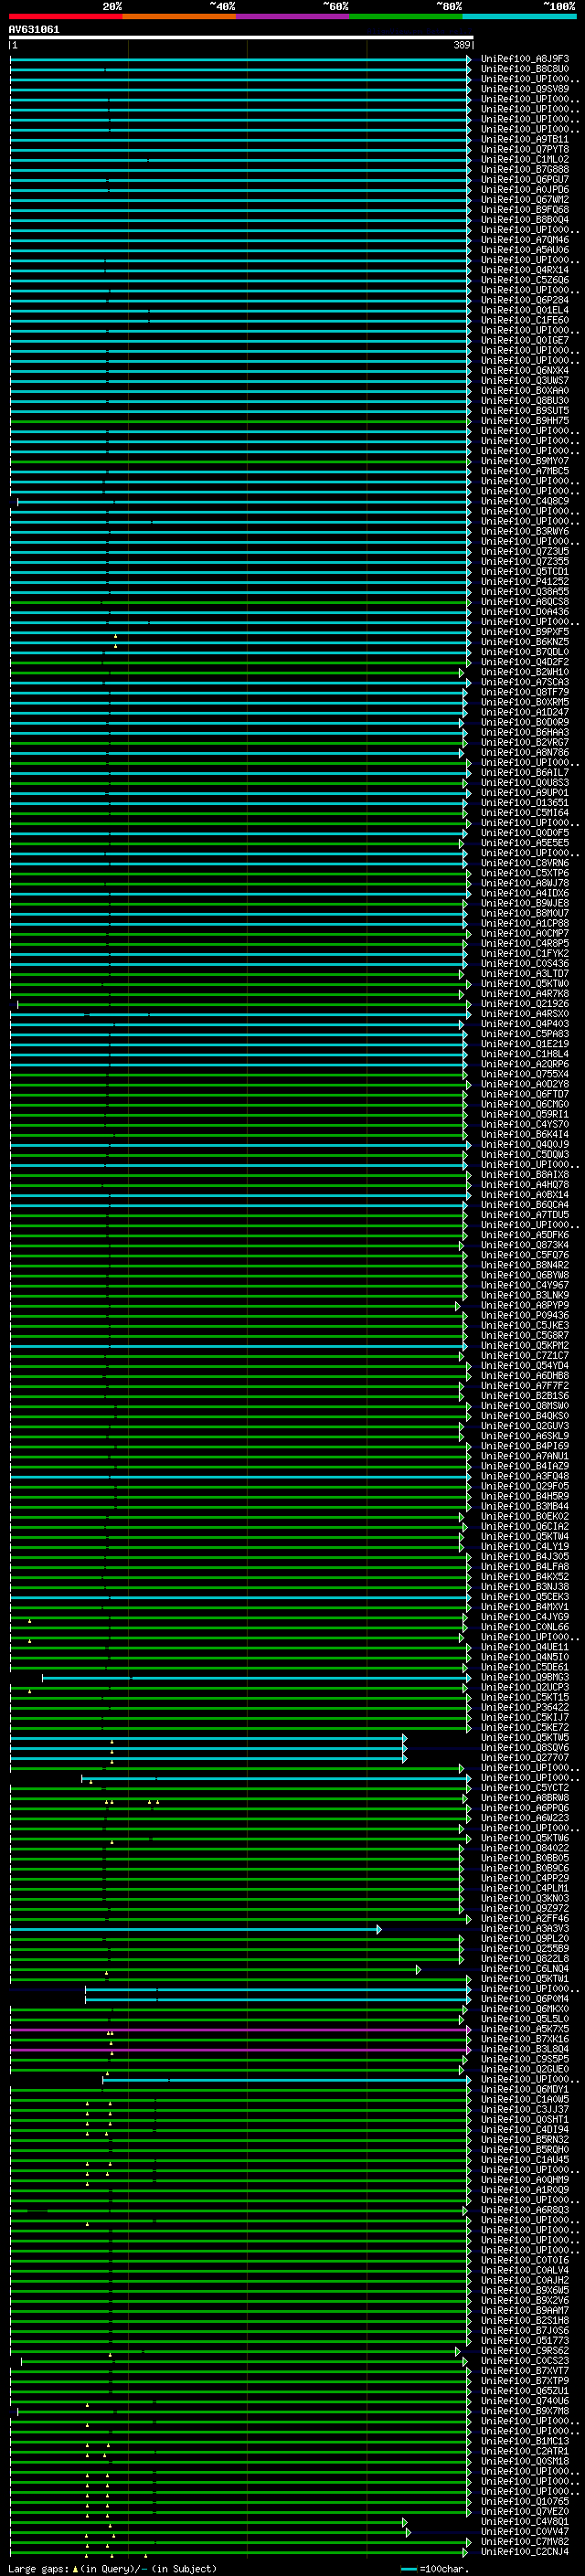Screen dimensions: 585x2576
Task: Select UniRef100_B8B0Q4 entry
Action: [x=525, y=220]
